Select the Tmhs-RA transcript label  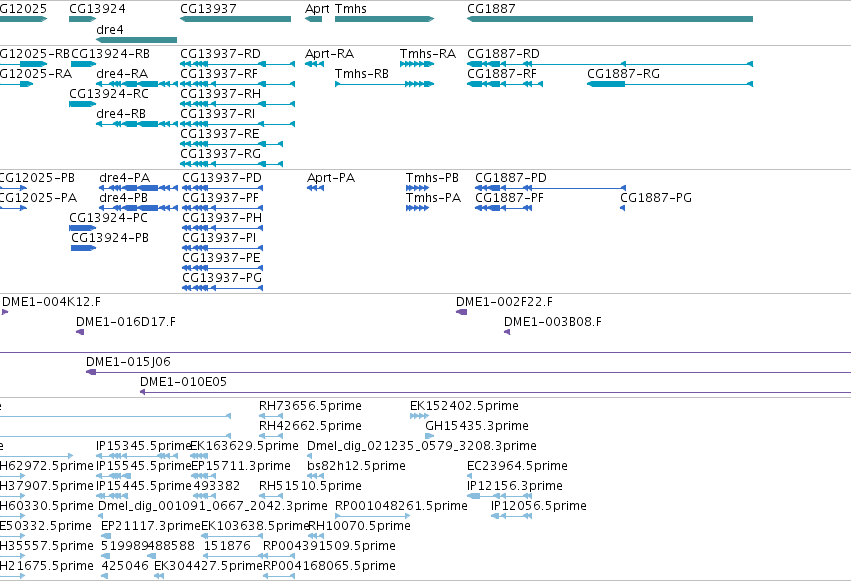click(428, 54)
